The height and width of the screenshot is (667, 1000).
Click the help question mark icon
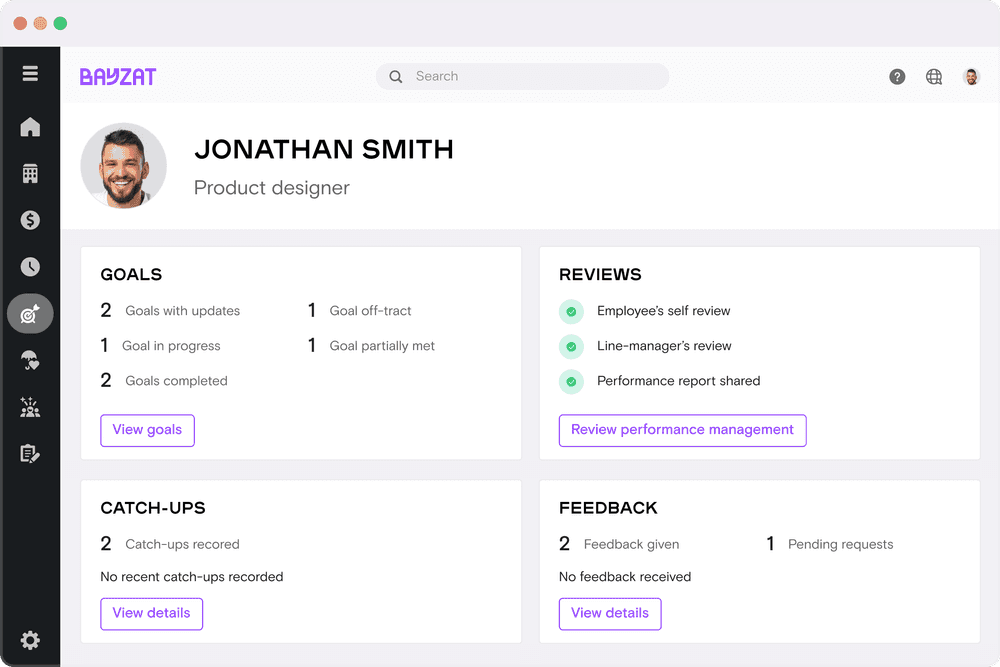(x=896, y=76)
